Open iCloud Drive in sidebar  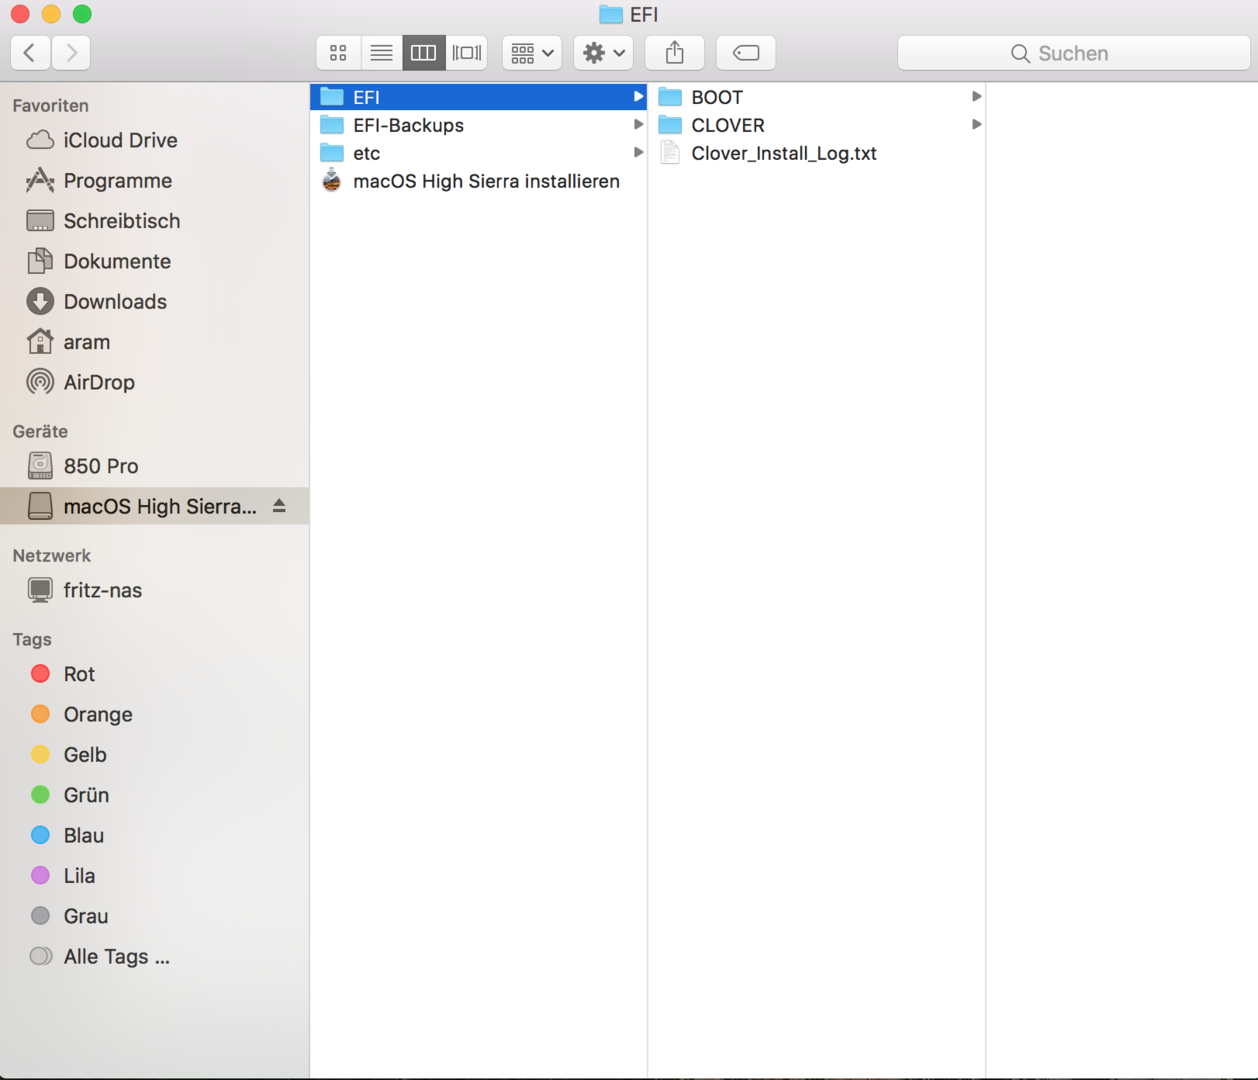click(154, 141)
